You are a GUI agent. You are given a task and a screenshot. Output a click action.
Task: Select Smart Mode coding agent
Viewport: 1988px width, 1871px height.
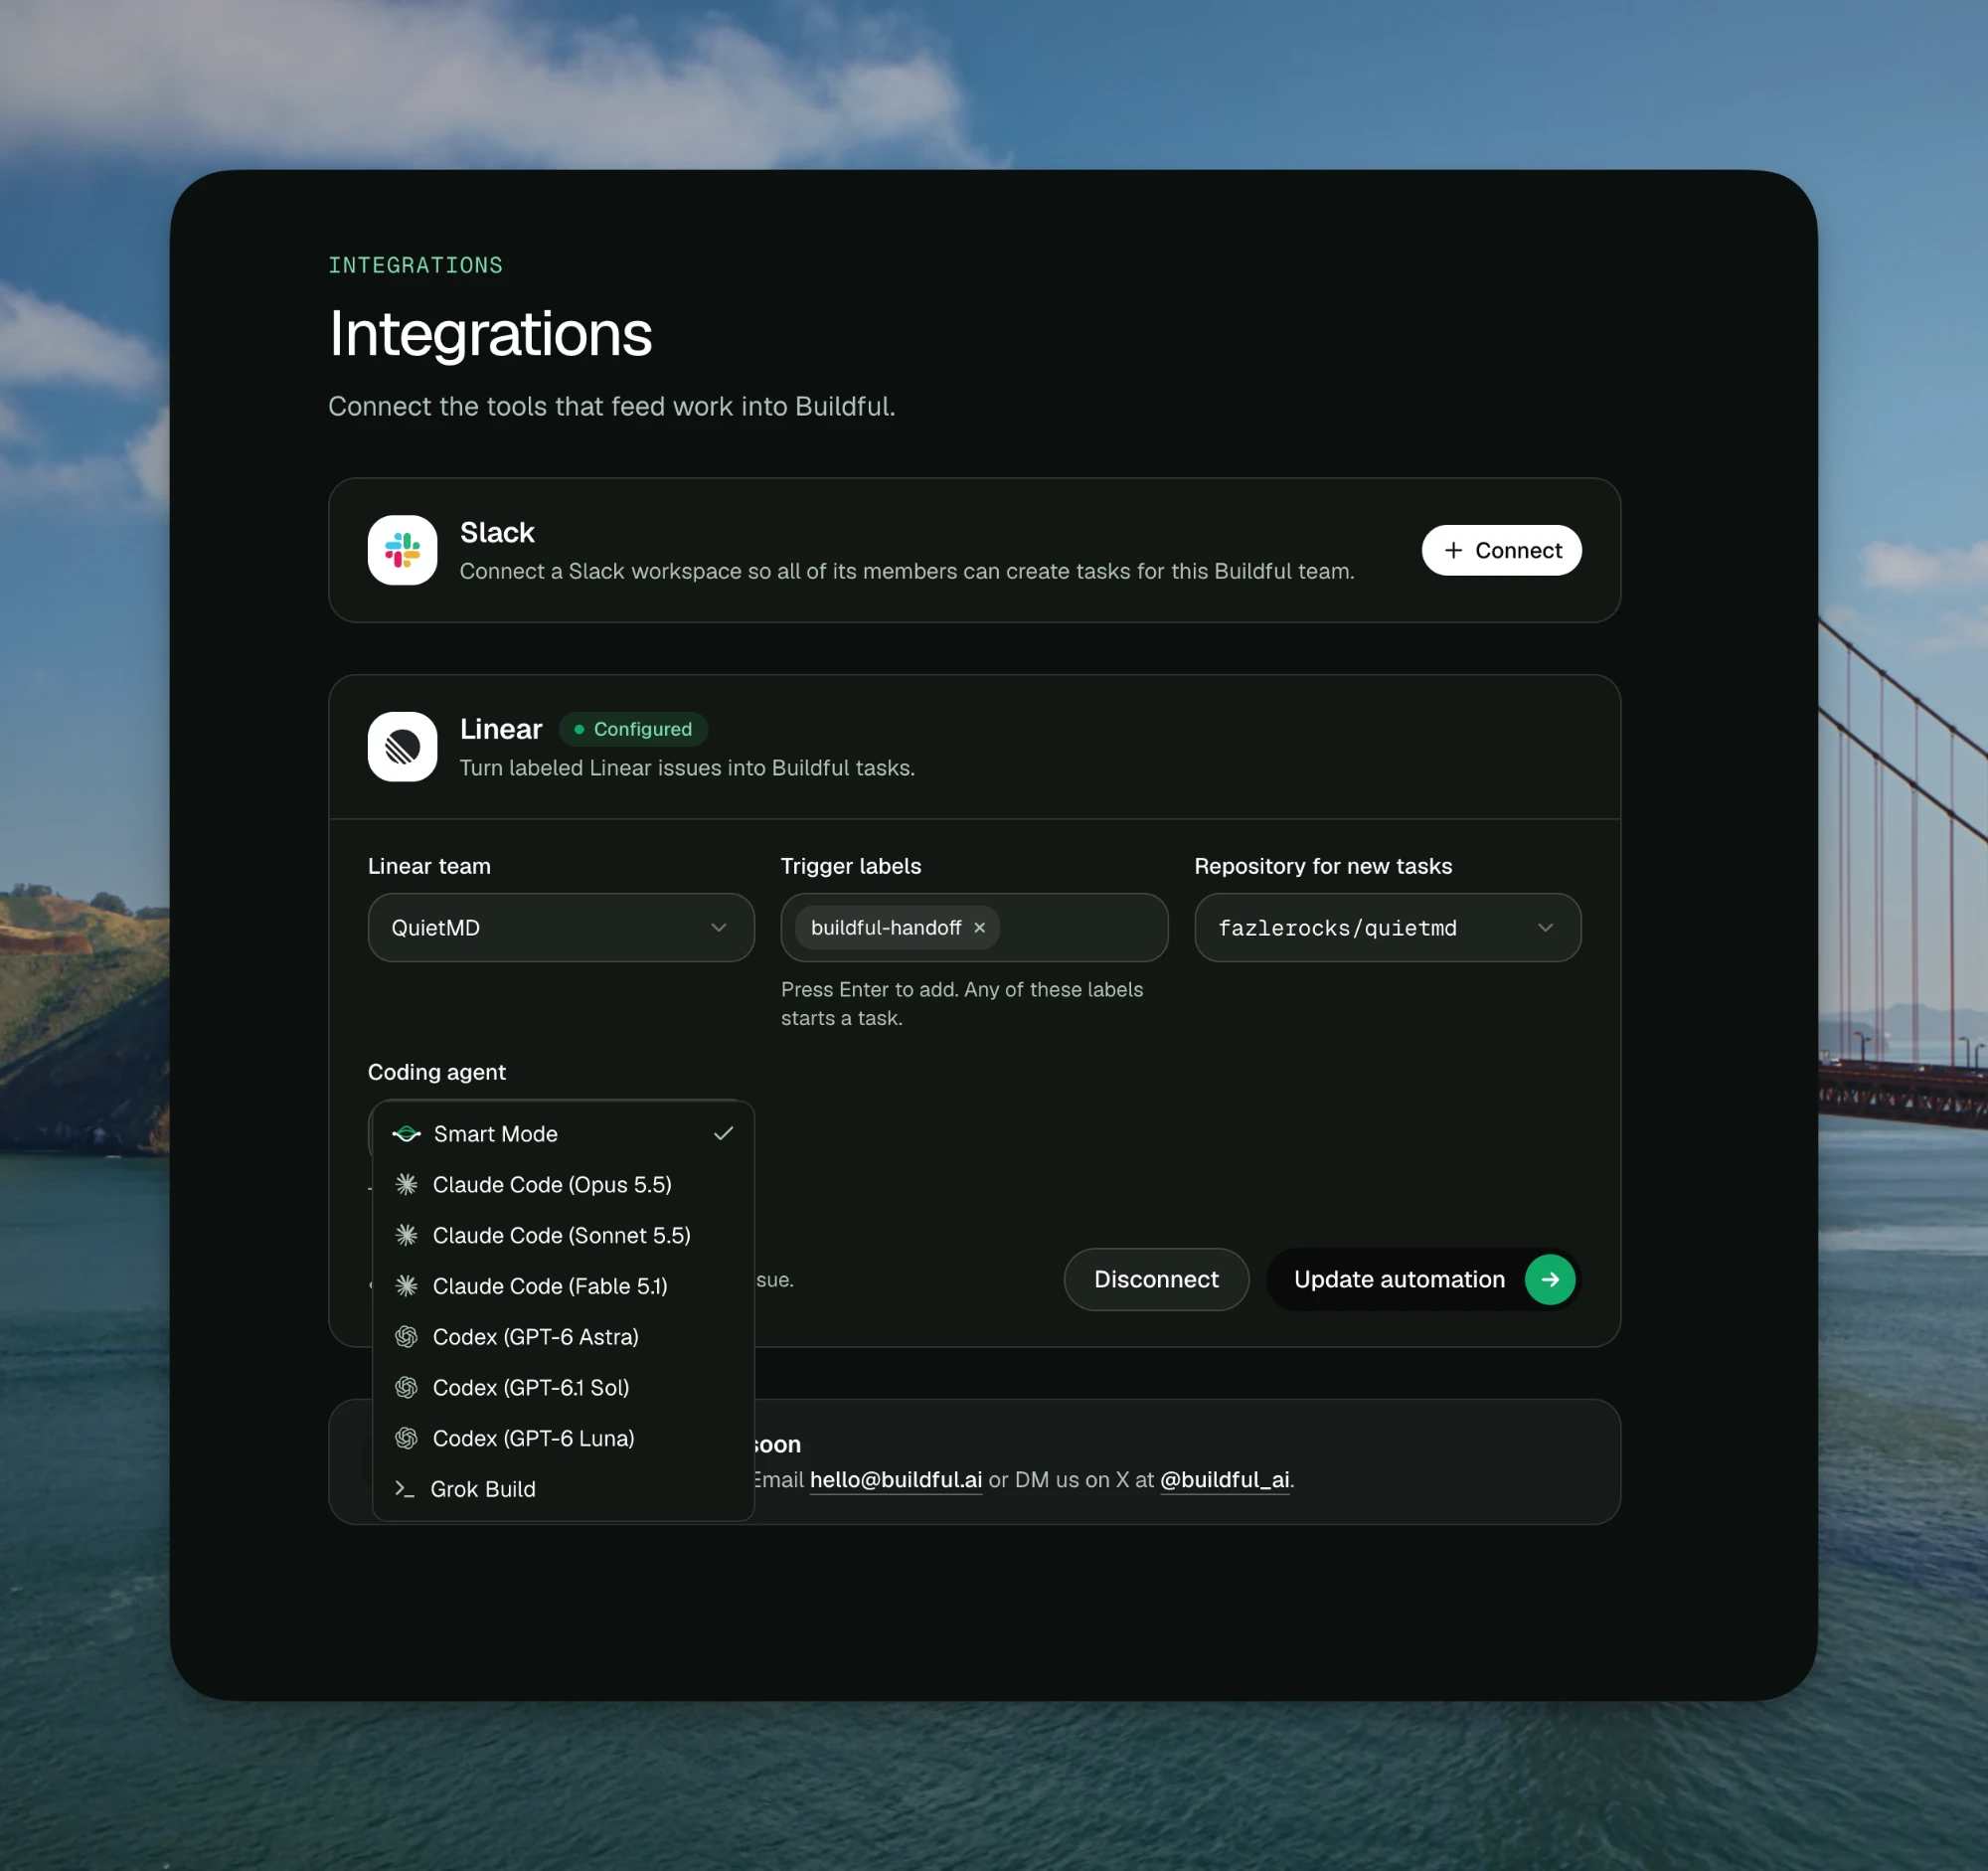(x=563, y=1134)
